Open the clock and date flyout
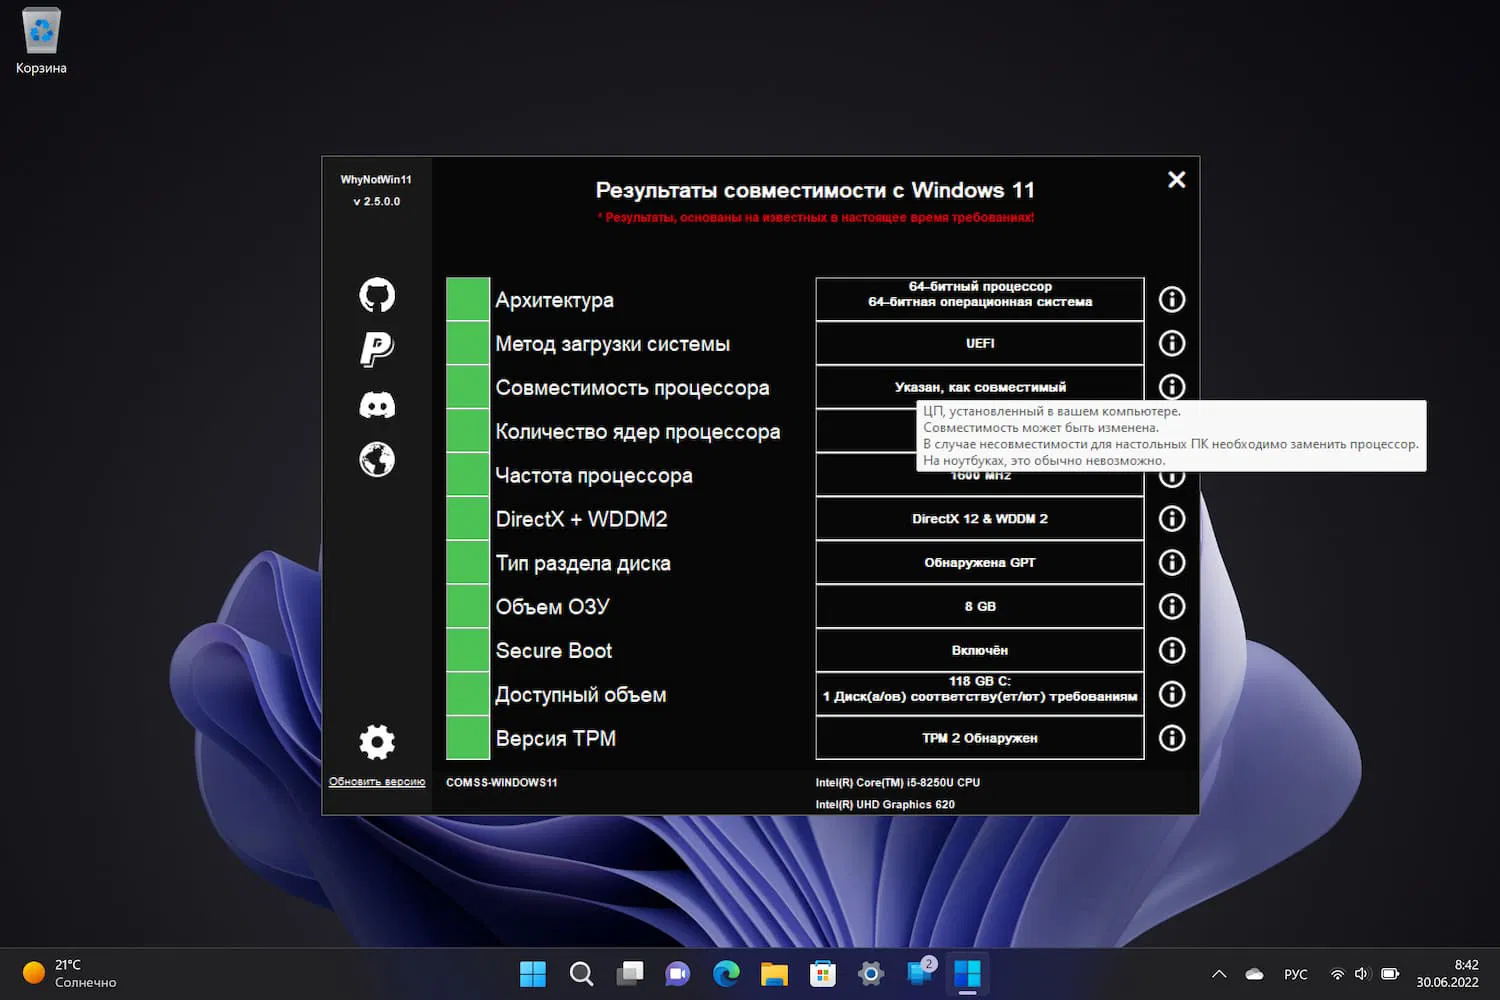The width and height of the screenshot is (1500, 1000). click(x=1447, y=974)
